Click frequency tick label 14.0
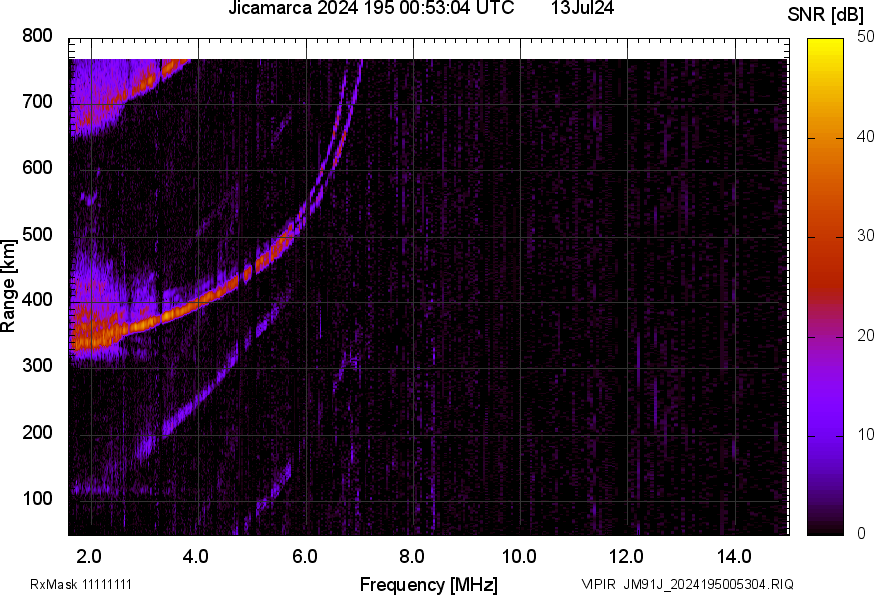 (734, 557)
